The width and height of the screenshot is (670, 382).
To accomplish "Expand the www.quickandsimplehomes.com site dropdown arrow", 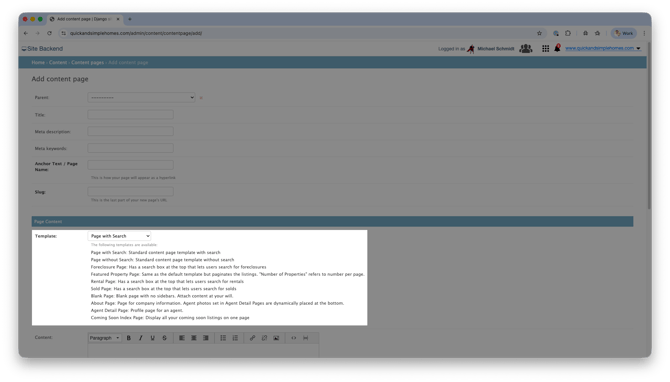I will [638, 49].
